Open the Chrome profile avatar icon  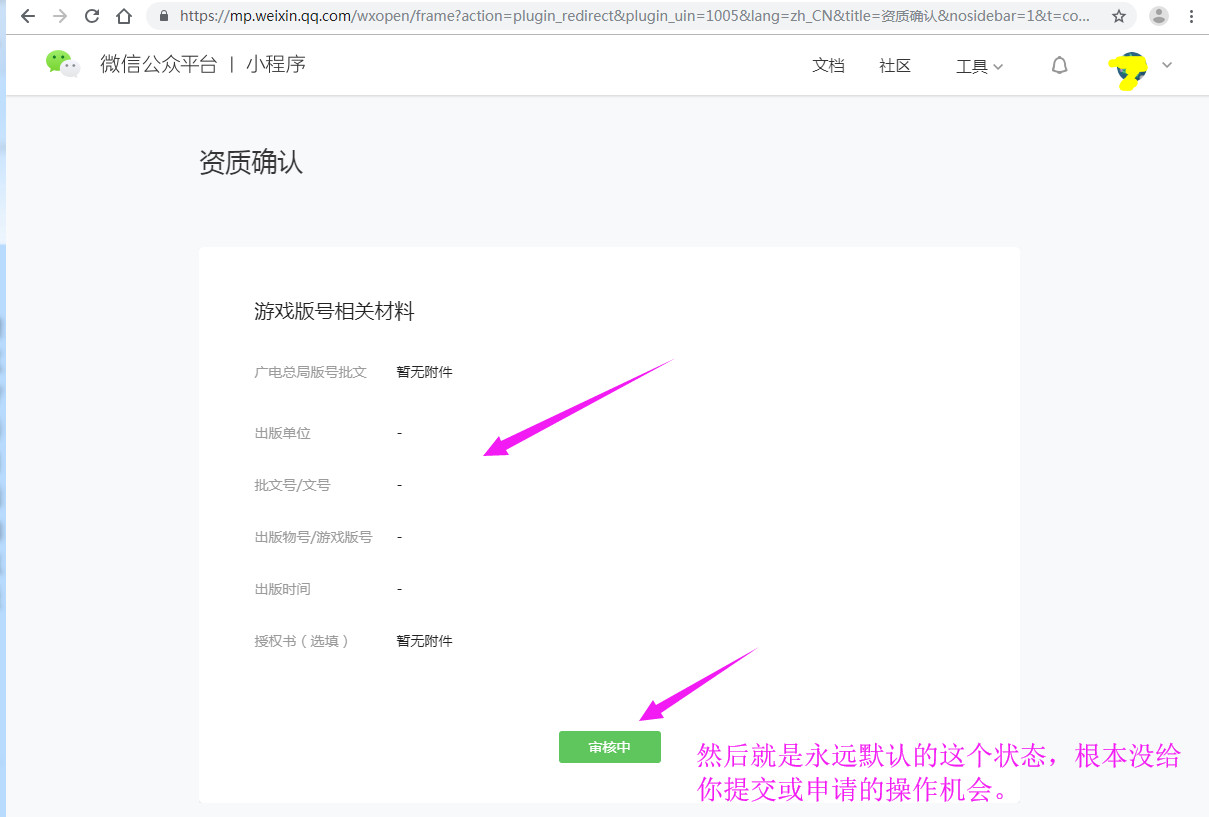pos(1159,16)
